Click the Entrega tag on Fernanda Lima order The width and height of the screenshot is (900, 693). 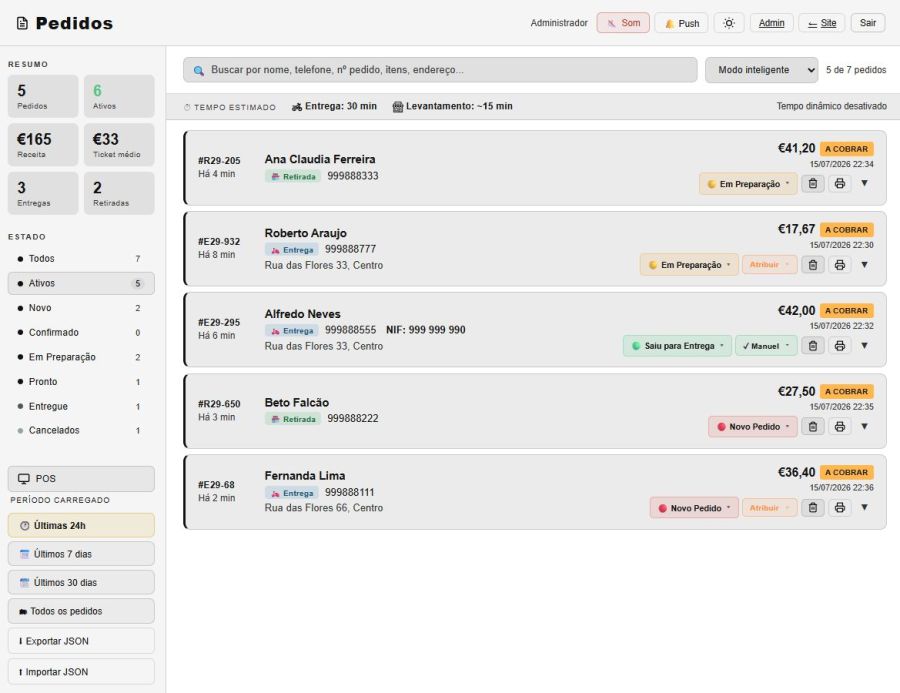[x=292, y=493]
